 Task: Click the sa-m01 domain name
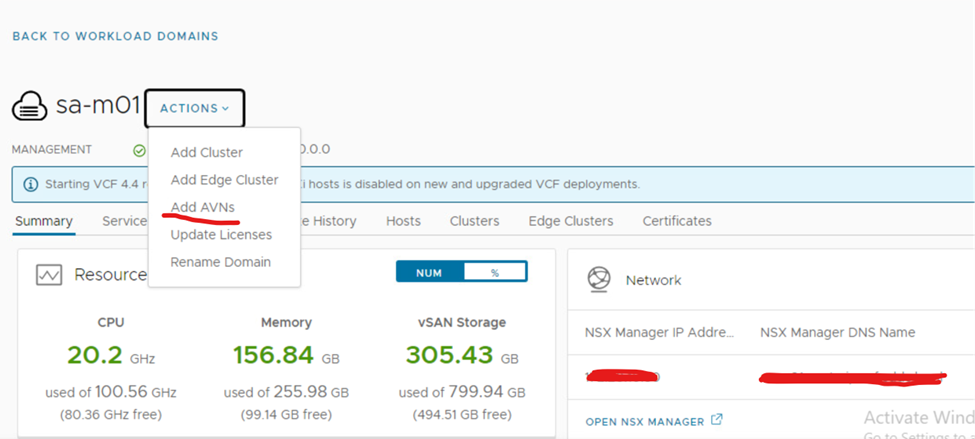click(98, 106)
